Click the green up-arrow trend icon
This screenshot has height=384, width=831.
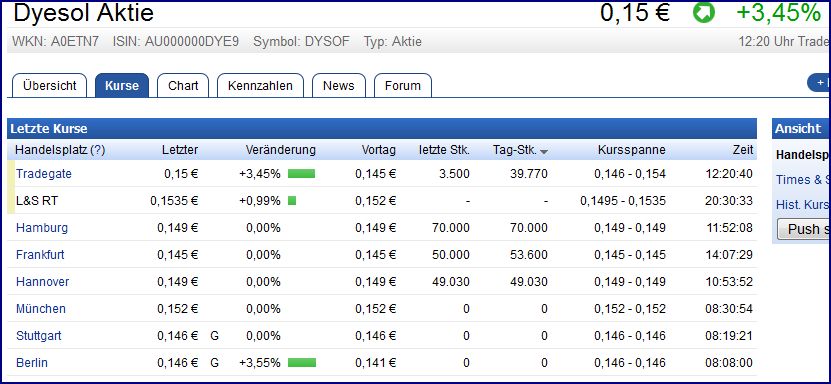tap(704, 13)
